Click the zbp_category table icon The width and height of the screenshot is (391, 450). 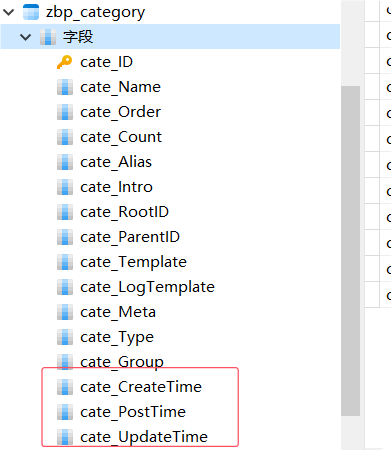pyautogui.click(x=31, y=12)
